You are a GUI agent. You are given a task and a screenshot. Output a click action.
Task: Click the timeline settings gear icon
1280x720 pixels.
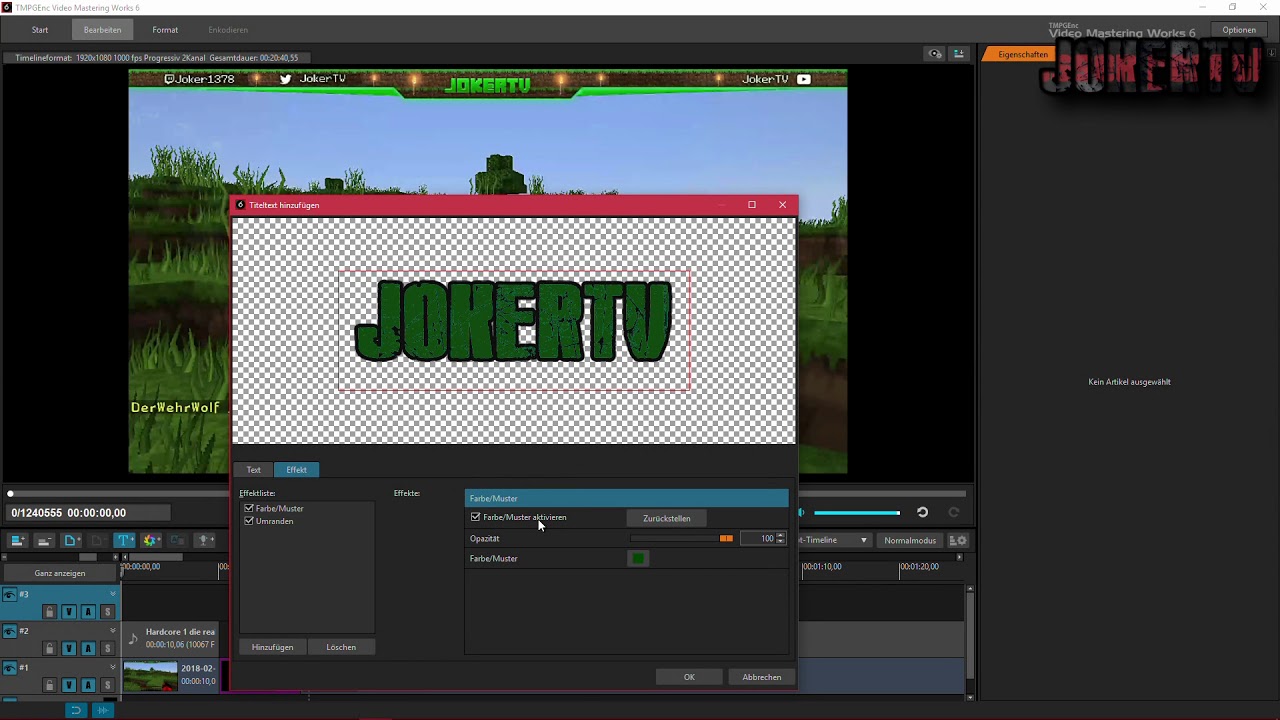(x=958, y=540)
